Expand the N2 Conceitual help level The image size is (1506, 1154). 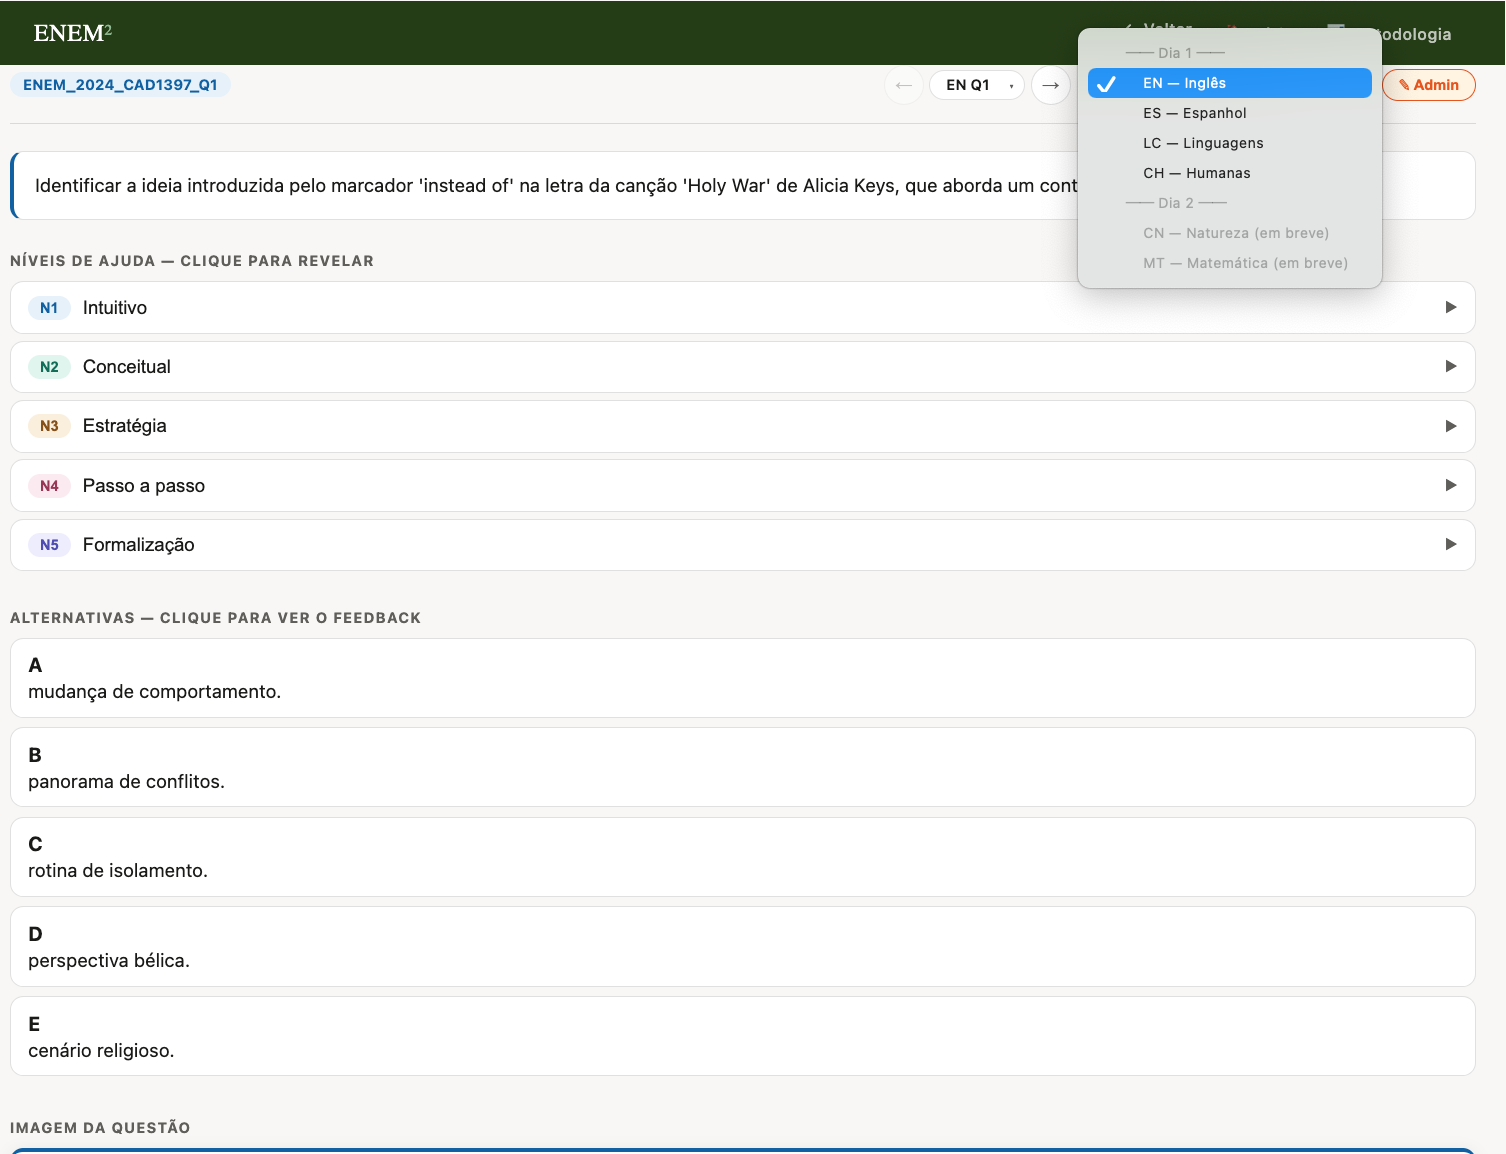click(x=742, y=367)
